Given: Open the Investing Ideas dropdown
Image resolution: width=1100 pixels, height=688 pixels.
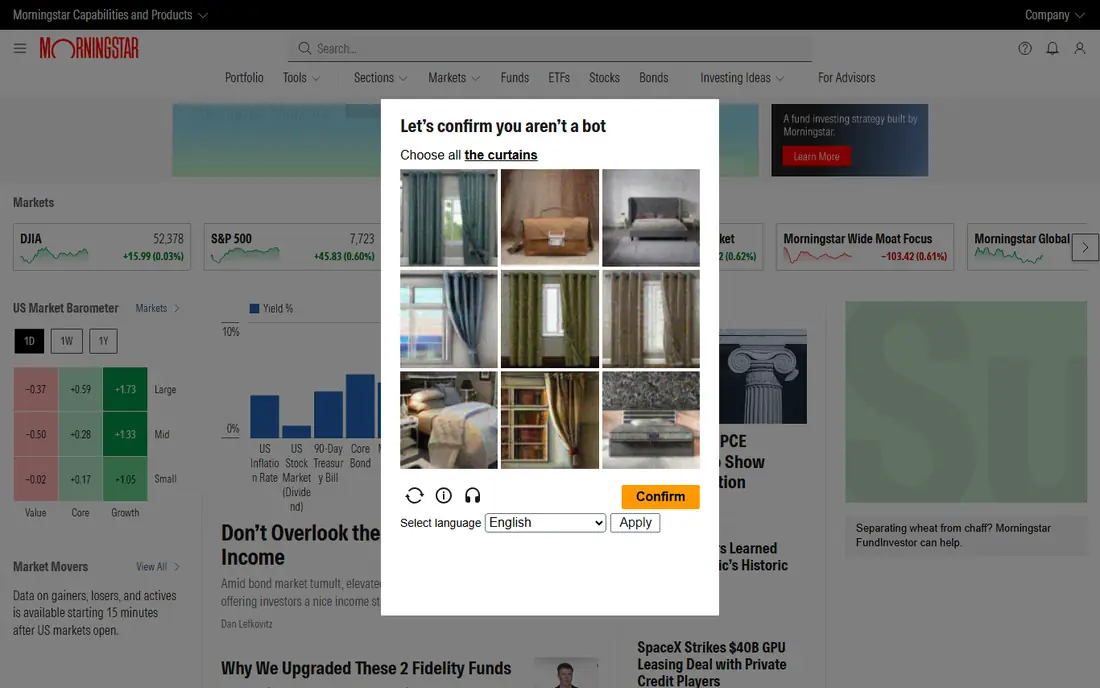Looking at the screenshot, I should coord(742,78).
